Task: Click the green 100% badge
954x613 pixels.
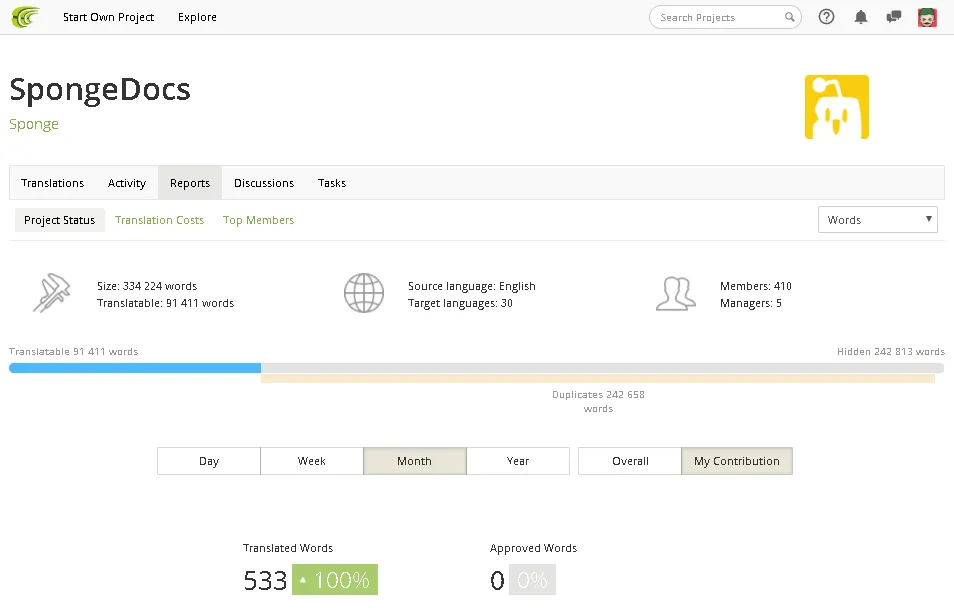Action: coord(335,580)
